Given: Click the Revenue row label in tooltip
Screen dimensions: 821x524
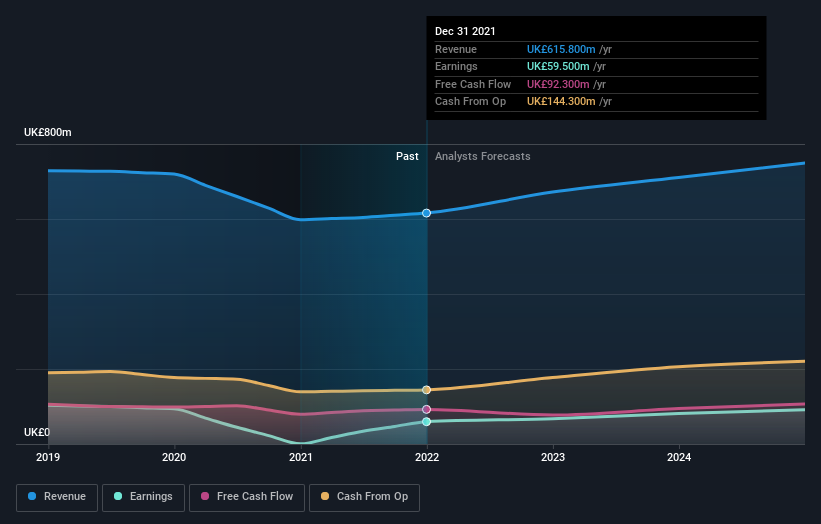Looking at the screenshot, I should point(456,49).
